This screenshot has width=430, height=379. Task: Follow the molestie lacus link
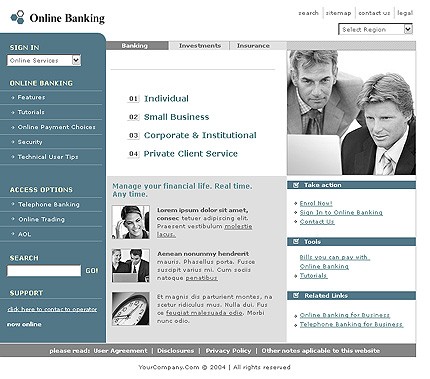[x=238, y=226]
